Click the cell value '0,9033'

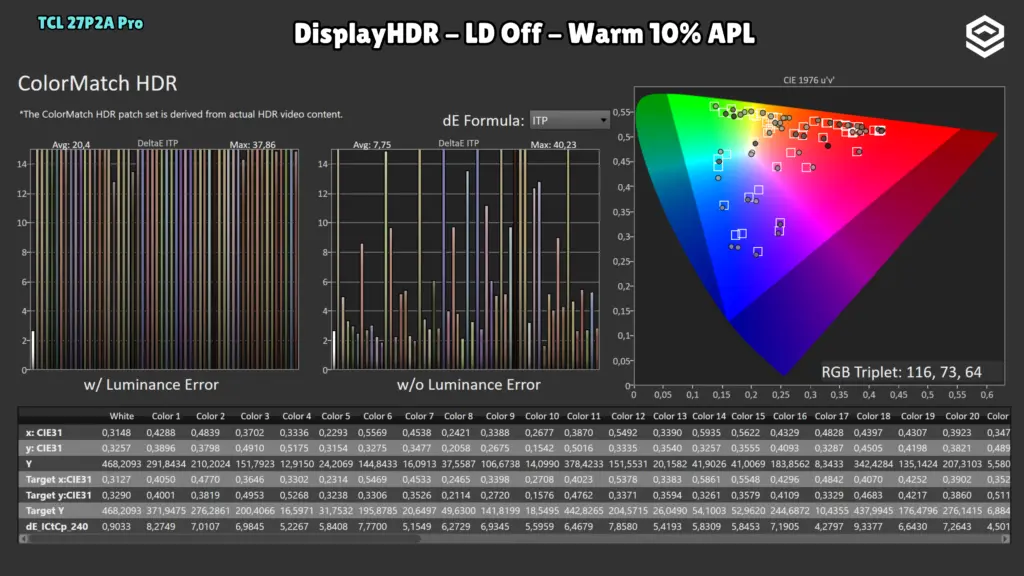tap(116, 526)
